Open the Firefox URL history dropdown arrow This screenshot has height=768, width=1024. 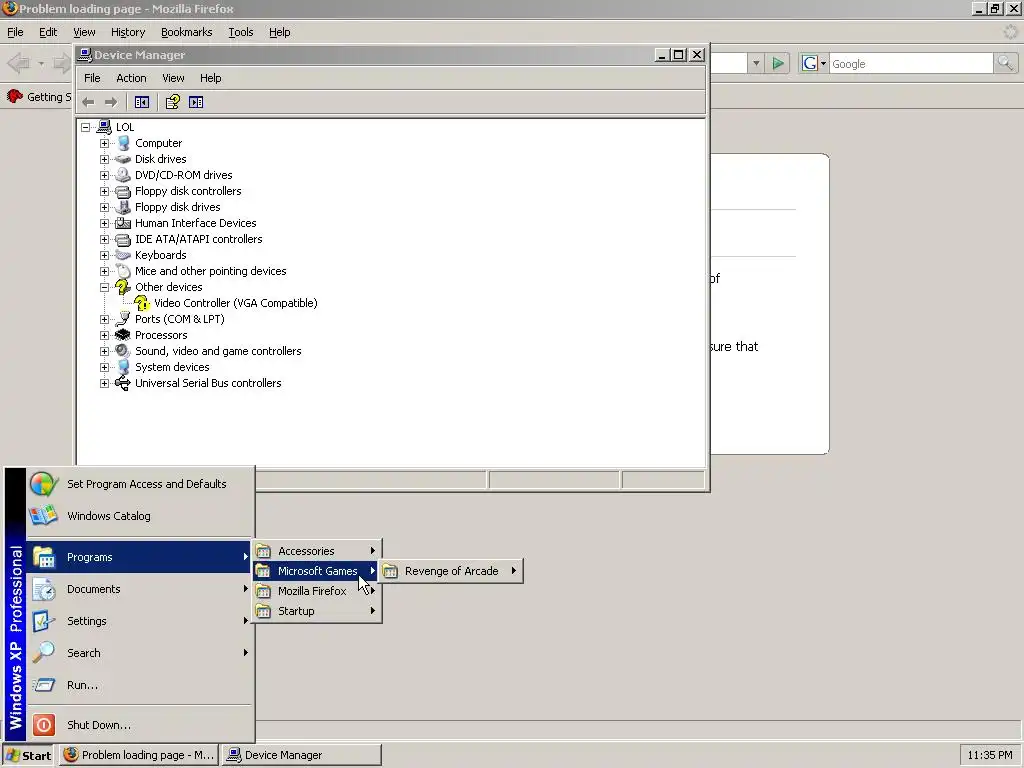click(x=756, y=63)
